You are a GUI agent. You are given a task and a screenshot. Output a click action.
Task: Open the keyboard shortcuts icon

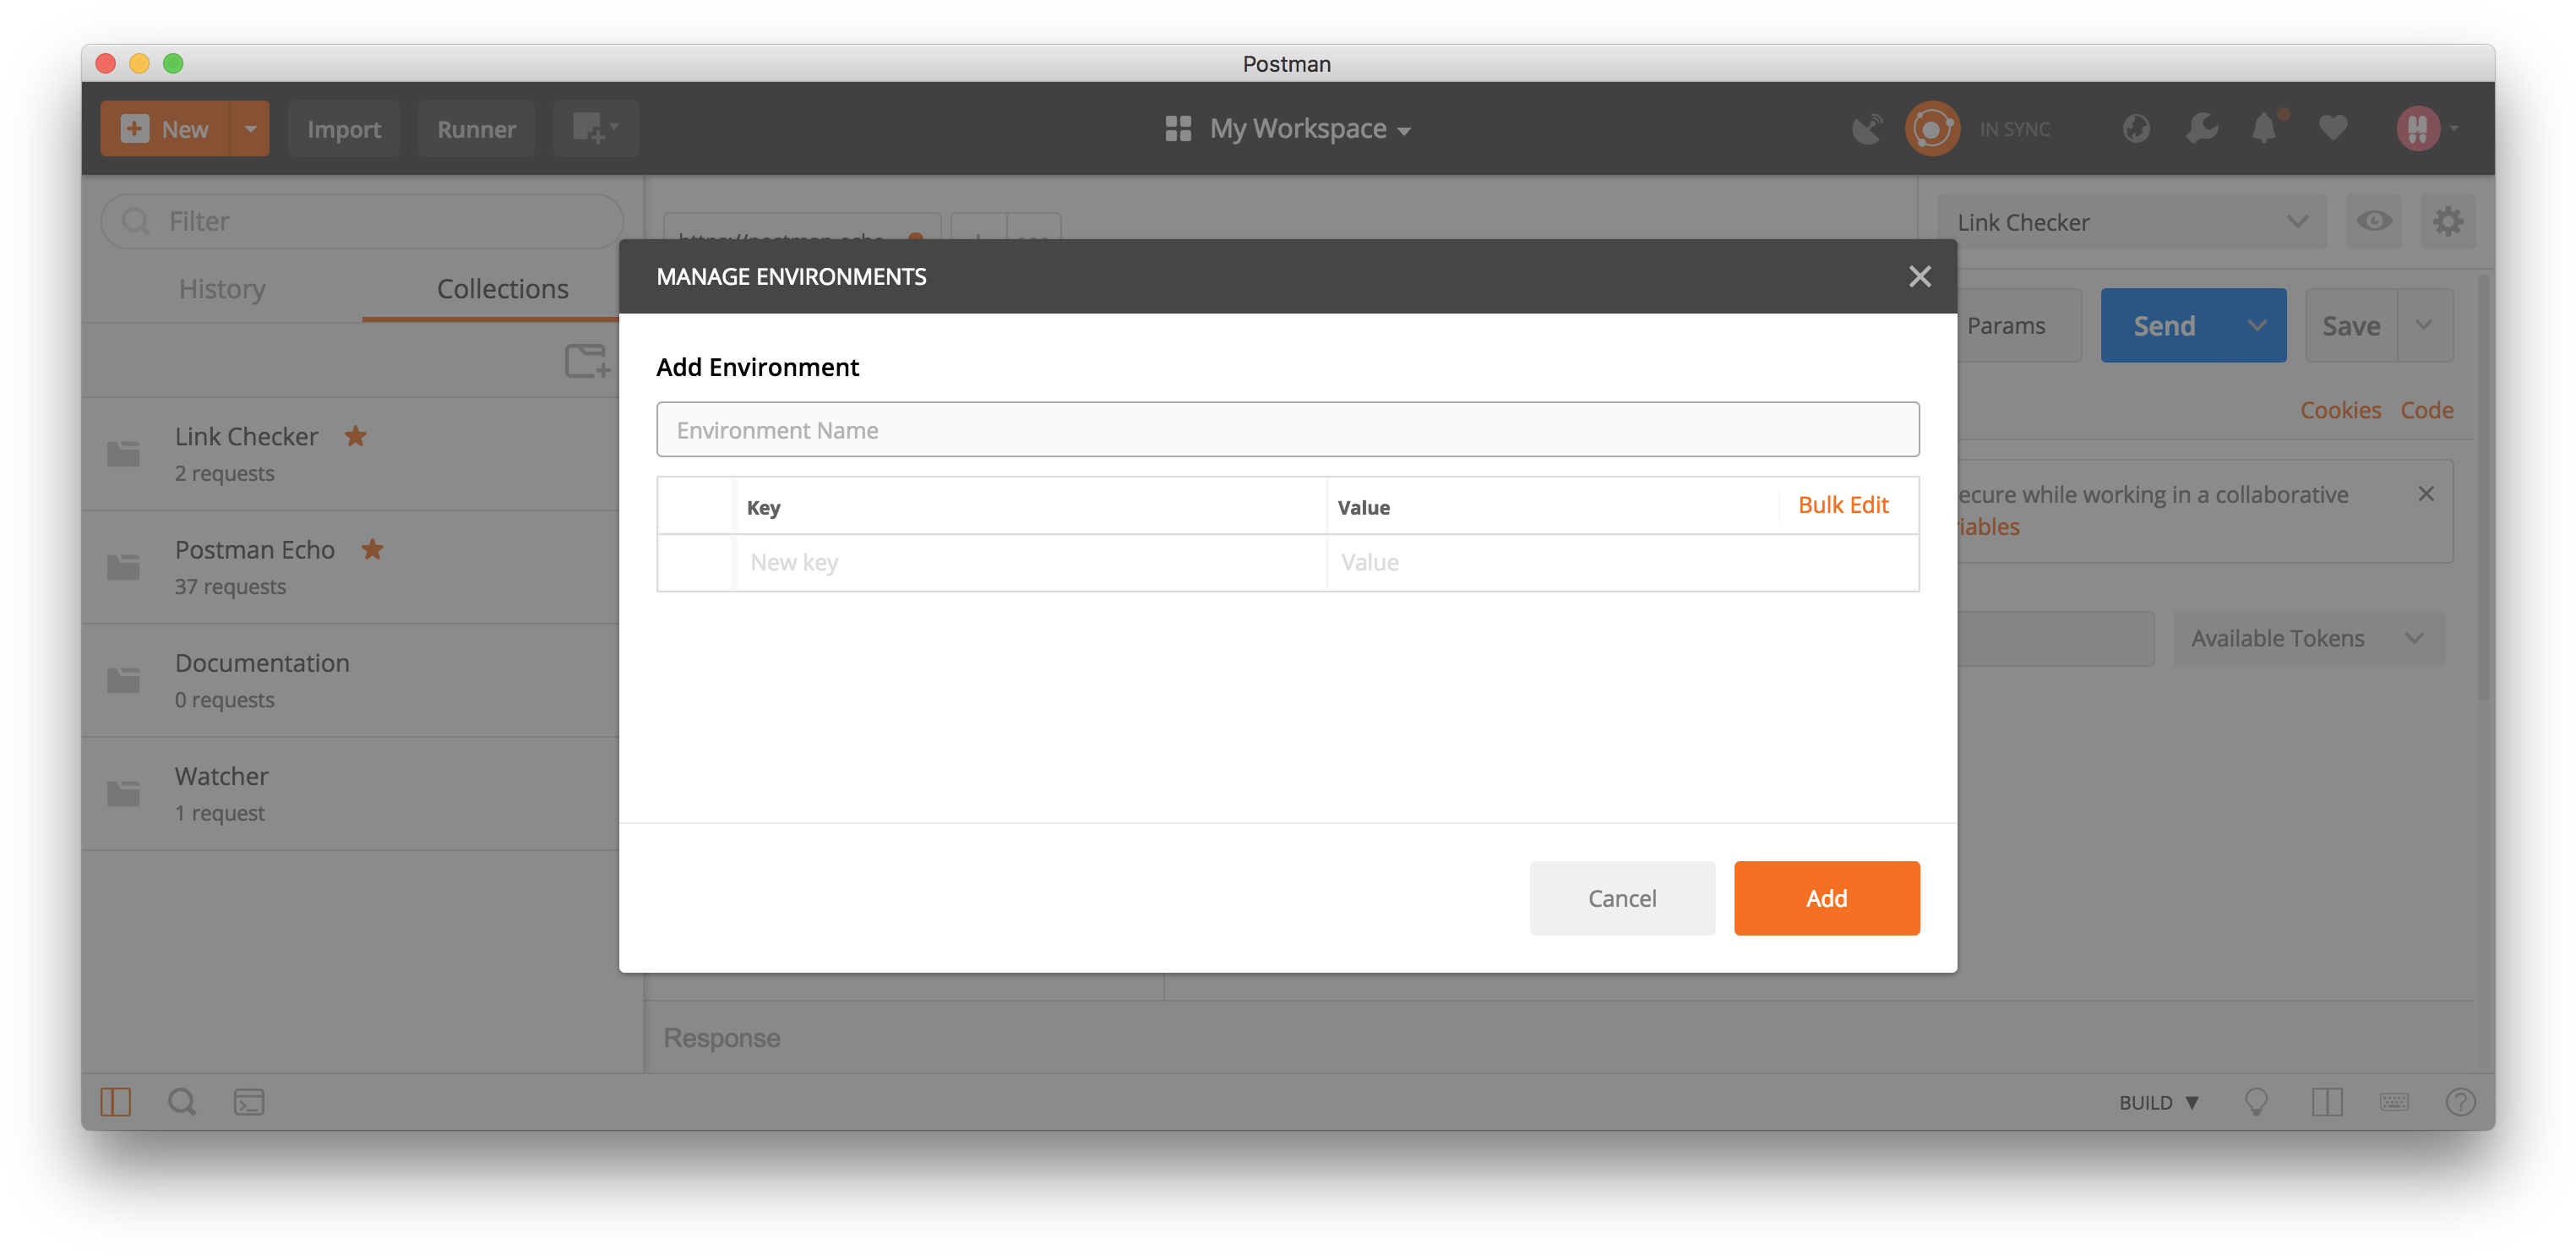click(2393, 1101)
